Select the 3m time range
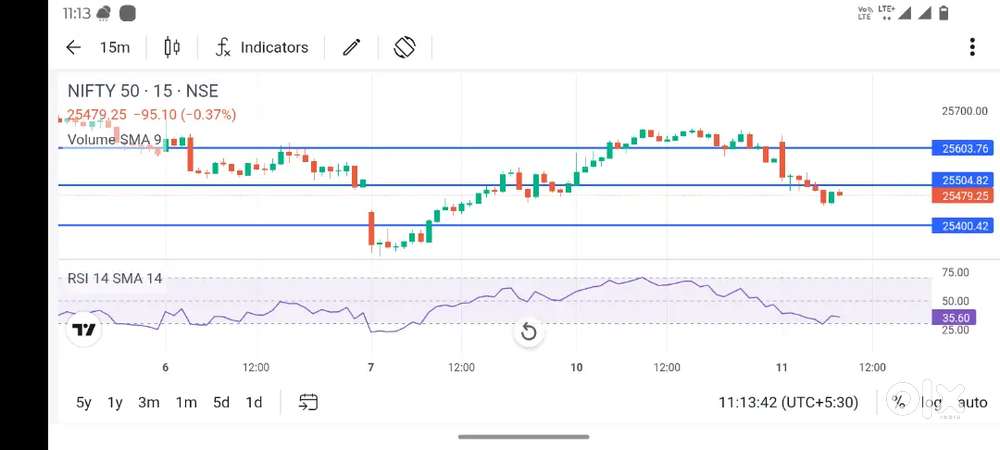This screenshot has height=450, width=1000. click(x=149, y=402)
